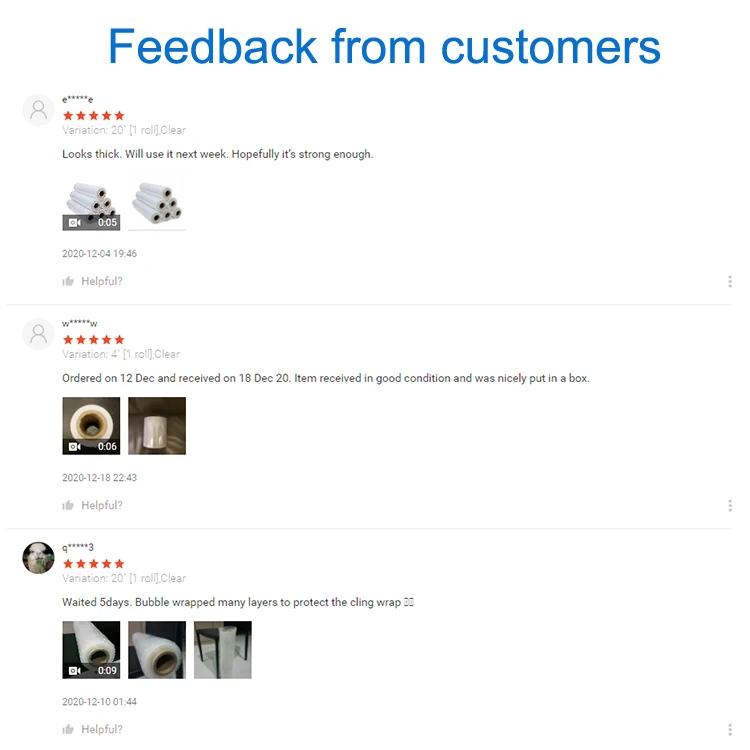Click the q*****3 reviewer profile photo
This screenshot has width=750, height=750.
pyautogui.click(x=38, y=558)
